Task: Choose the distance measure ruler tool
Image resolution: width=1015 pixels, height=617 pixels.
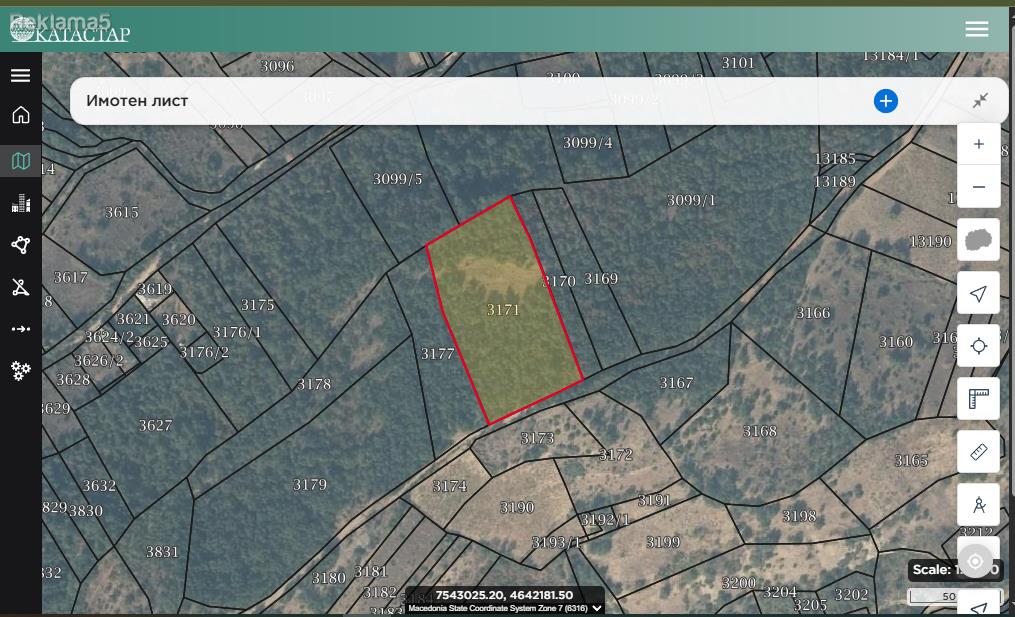Action: (978, 452)
